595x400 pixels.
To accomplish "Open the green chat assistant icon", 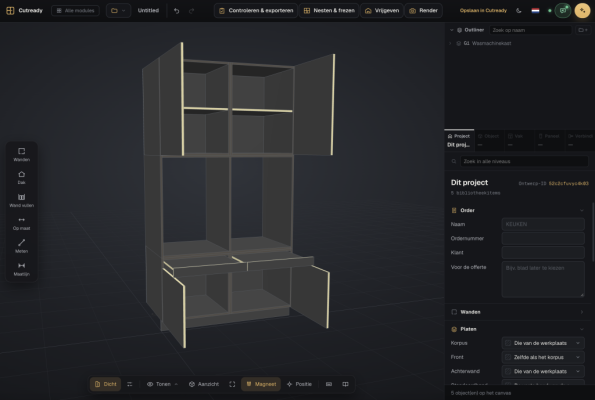I will pos(563,11).
